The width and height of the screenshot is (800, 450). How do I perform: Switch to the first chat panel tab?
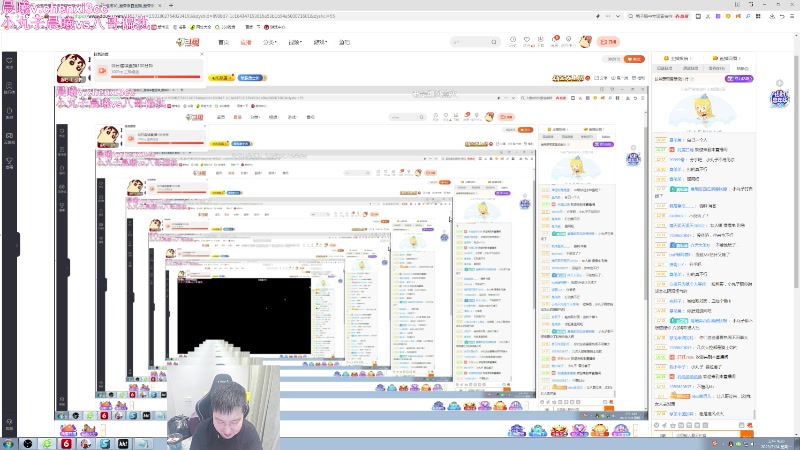click(x=665, y=68)
